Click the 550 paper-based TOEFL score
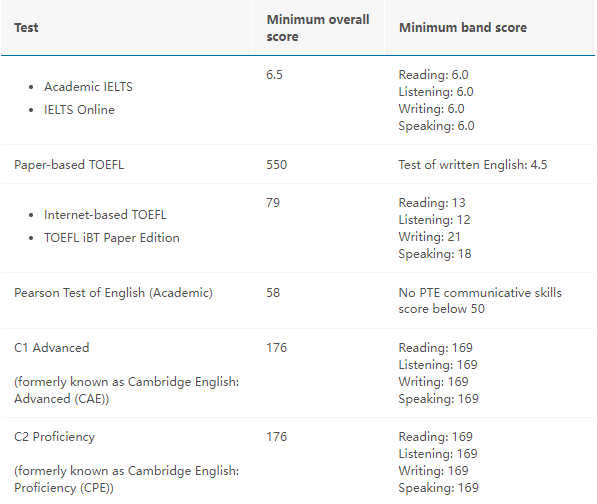Viewport: 597px width, 504px height. click(x=276, y=165)
